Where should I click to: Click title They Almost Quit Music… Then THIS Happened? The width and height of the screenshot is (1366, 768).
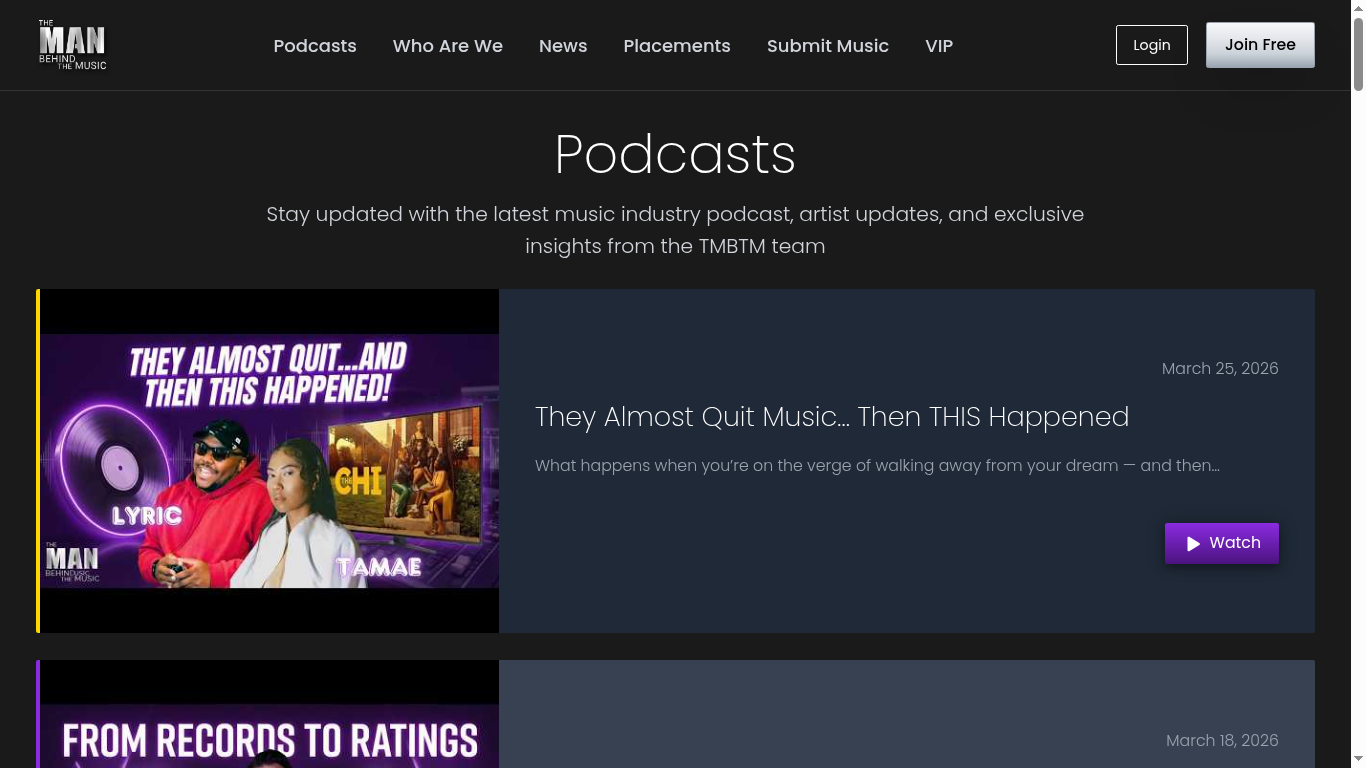[x=832, y=417]
